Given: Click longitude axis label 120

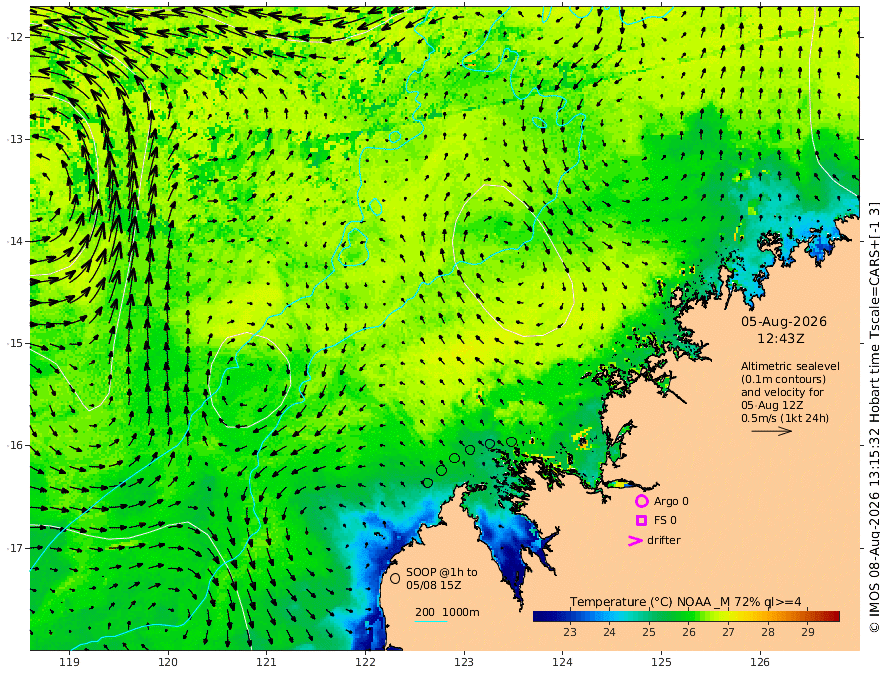Looking at the screenshot, I should (168, 662).
